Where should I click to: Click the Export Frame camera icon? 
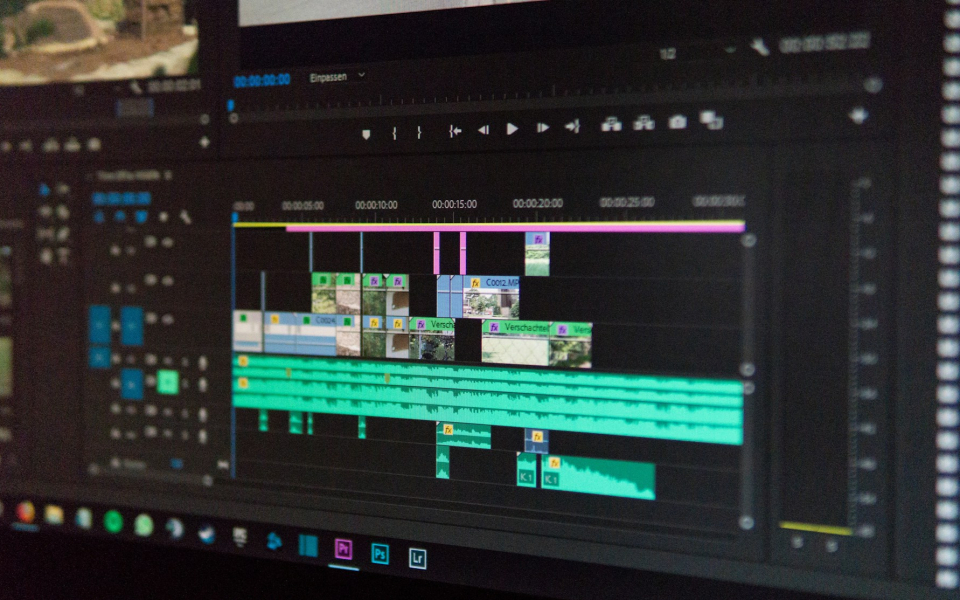tap(677, 122)
